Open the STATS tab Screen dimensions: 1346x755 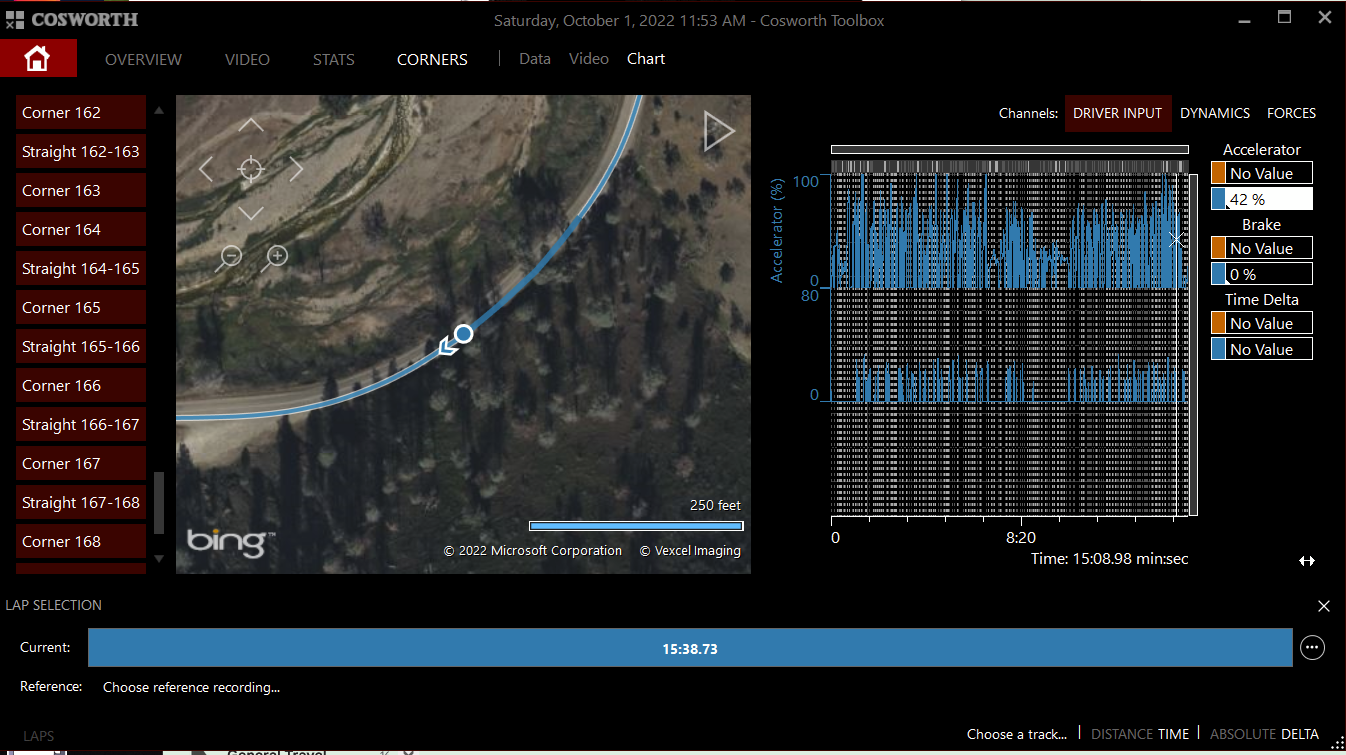333,59
